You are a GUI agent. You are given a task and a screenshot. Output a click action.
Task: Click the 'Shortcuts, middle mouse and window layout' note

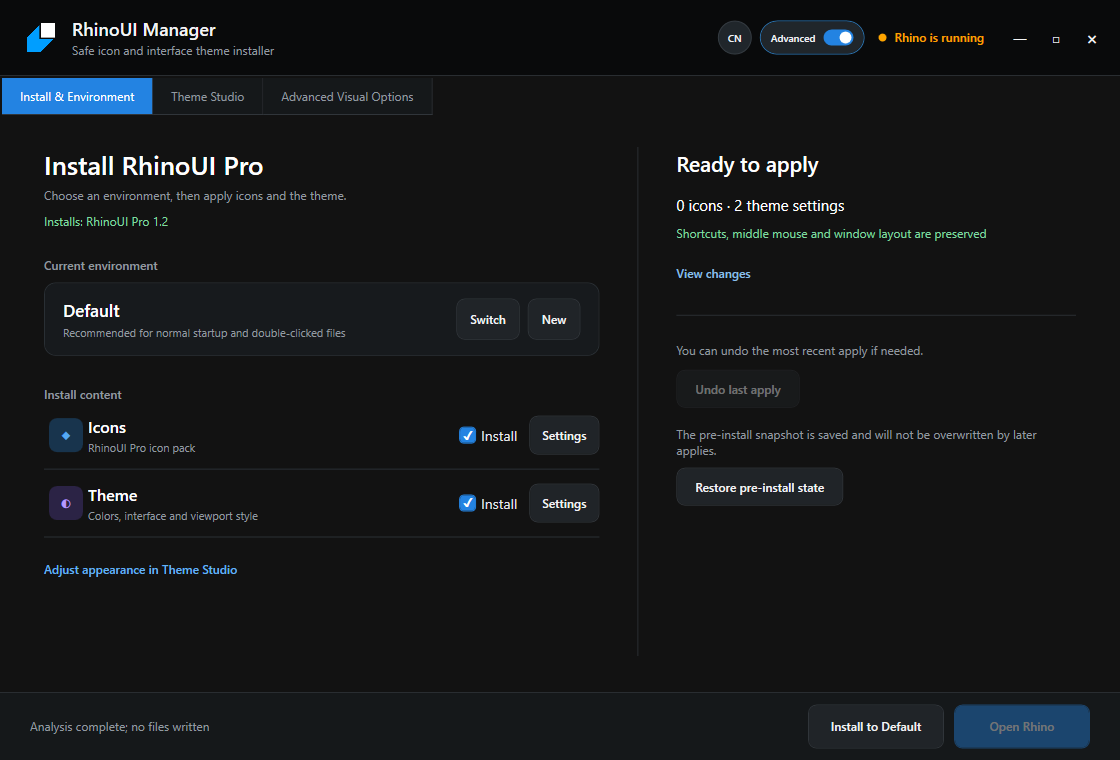[831, 234]
